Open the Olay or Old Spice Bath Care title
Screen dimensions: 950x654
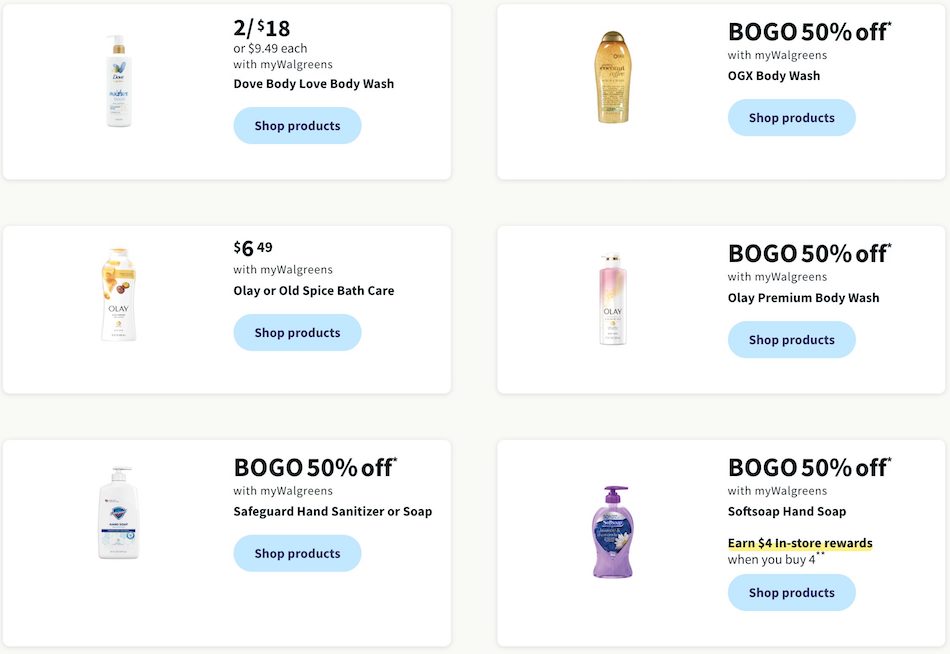314,290
